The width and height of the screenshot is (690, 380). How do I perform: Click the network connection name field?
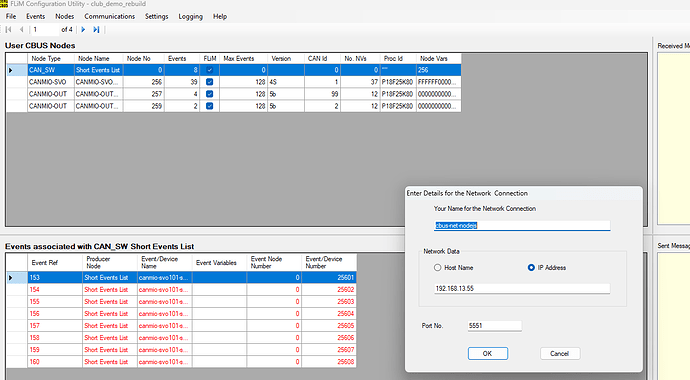[522, 226]
